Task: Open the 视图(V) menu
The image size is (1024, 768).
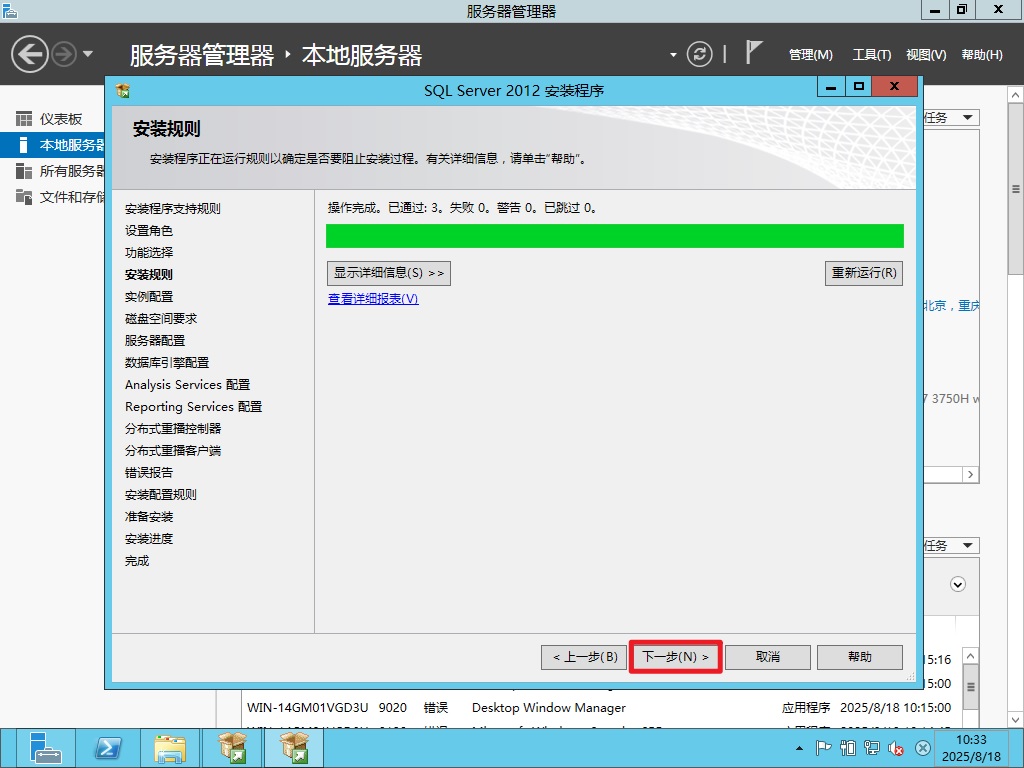Action: point(926,55)
